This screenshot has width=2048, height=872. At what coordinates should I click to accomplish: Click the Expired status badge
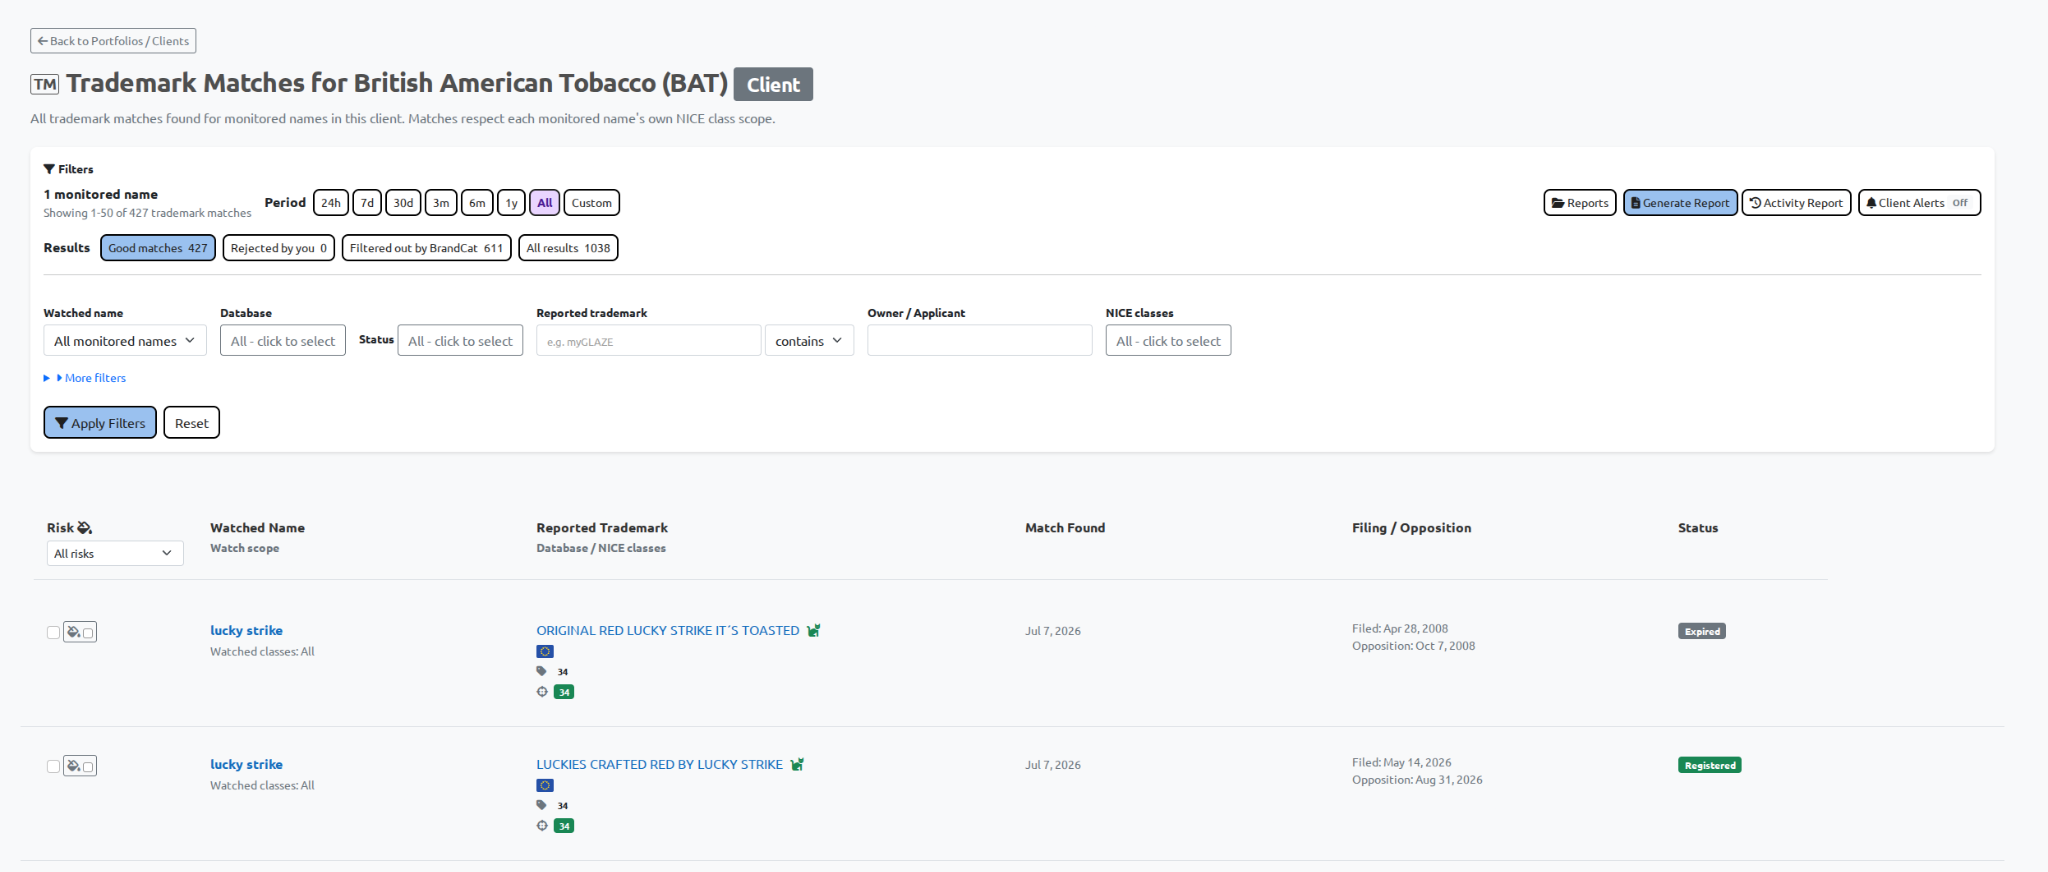(1702, 631)
